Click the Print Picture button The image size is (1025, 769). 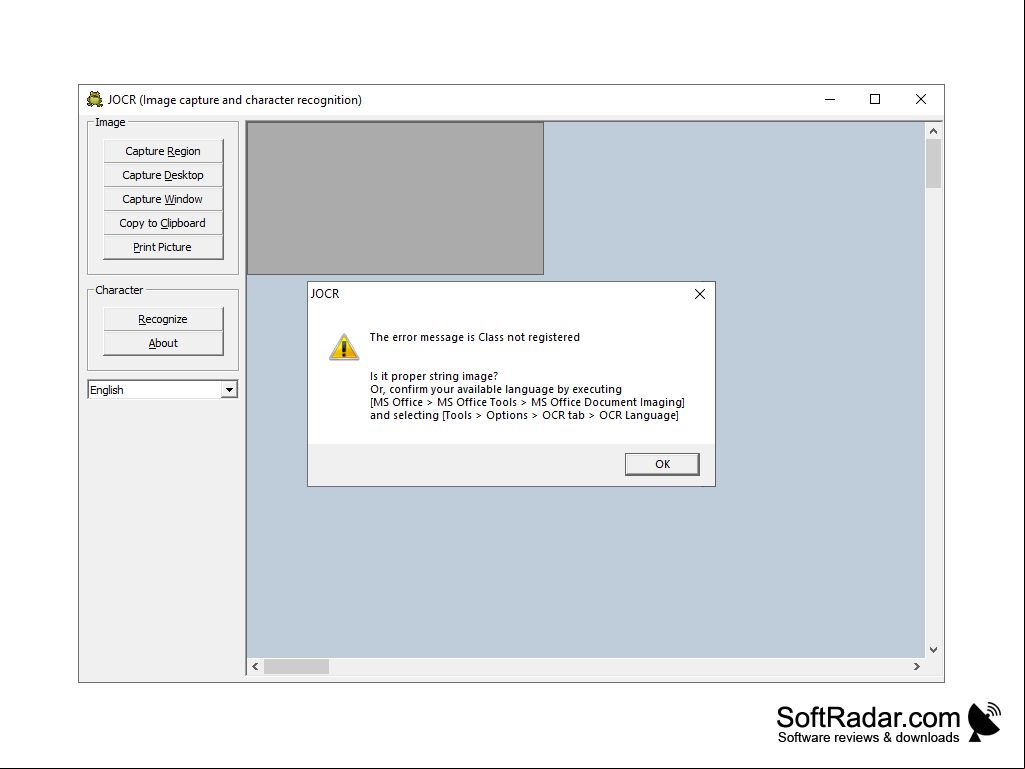(x=163, y=247)
